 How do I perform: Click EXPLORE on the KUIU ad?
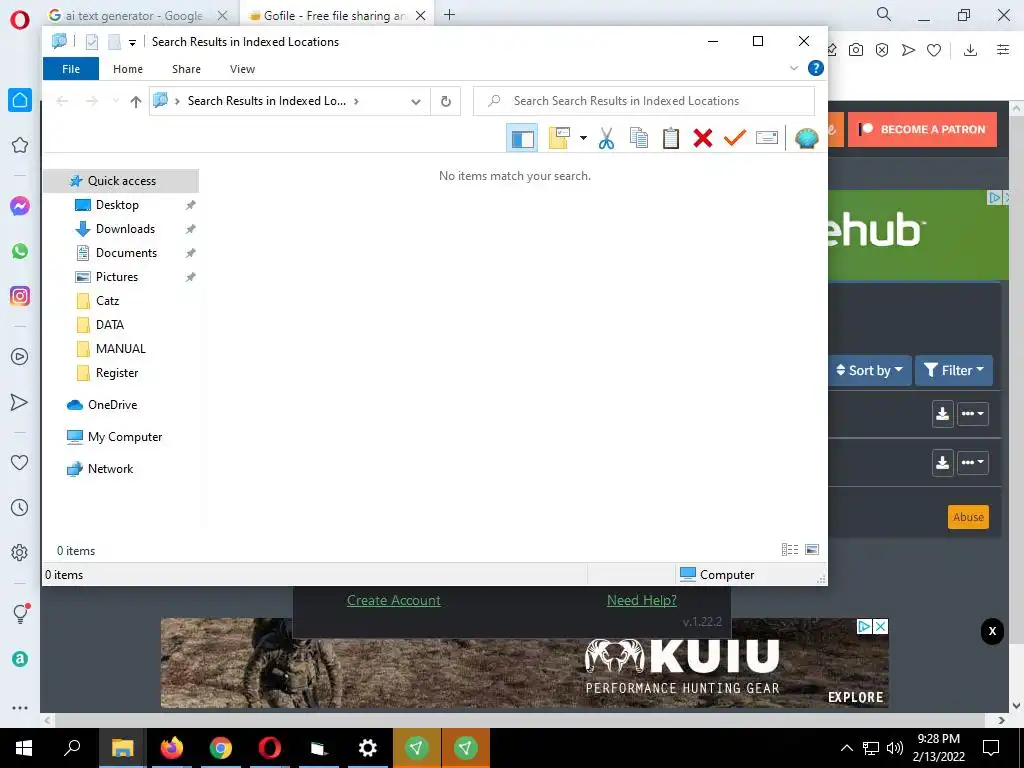click(856, 697)
